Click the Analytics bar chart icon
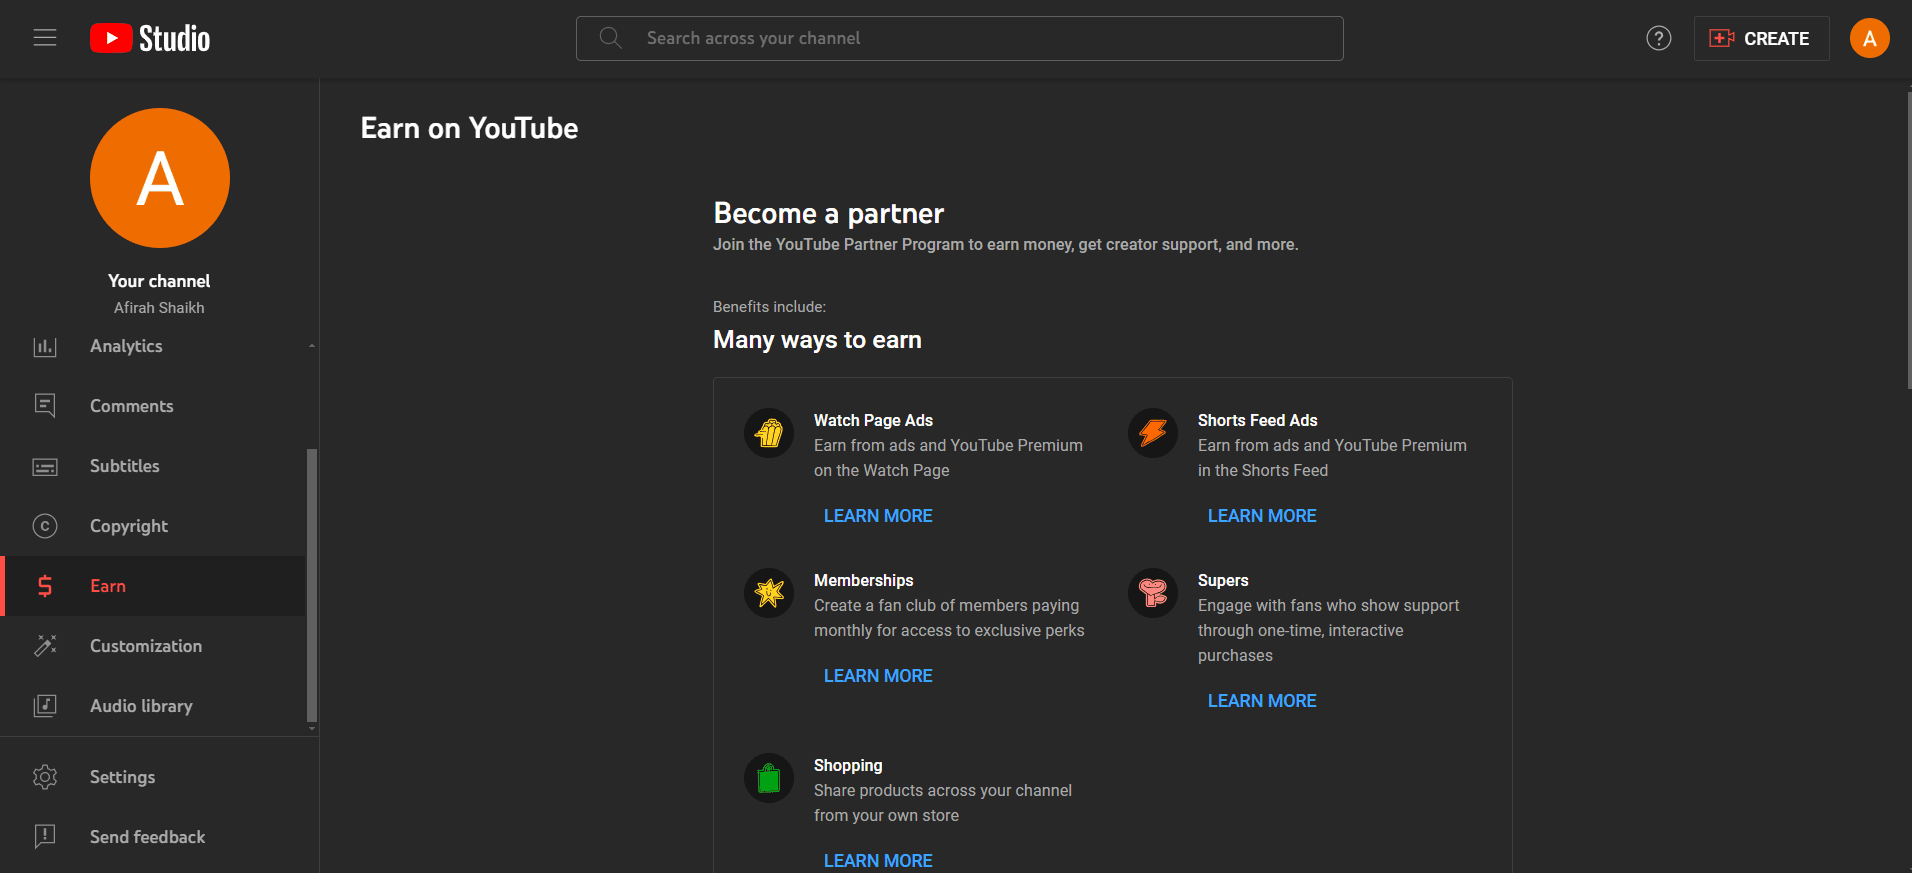The height and width of the screenshot is (873, 1912). [45, 346]
